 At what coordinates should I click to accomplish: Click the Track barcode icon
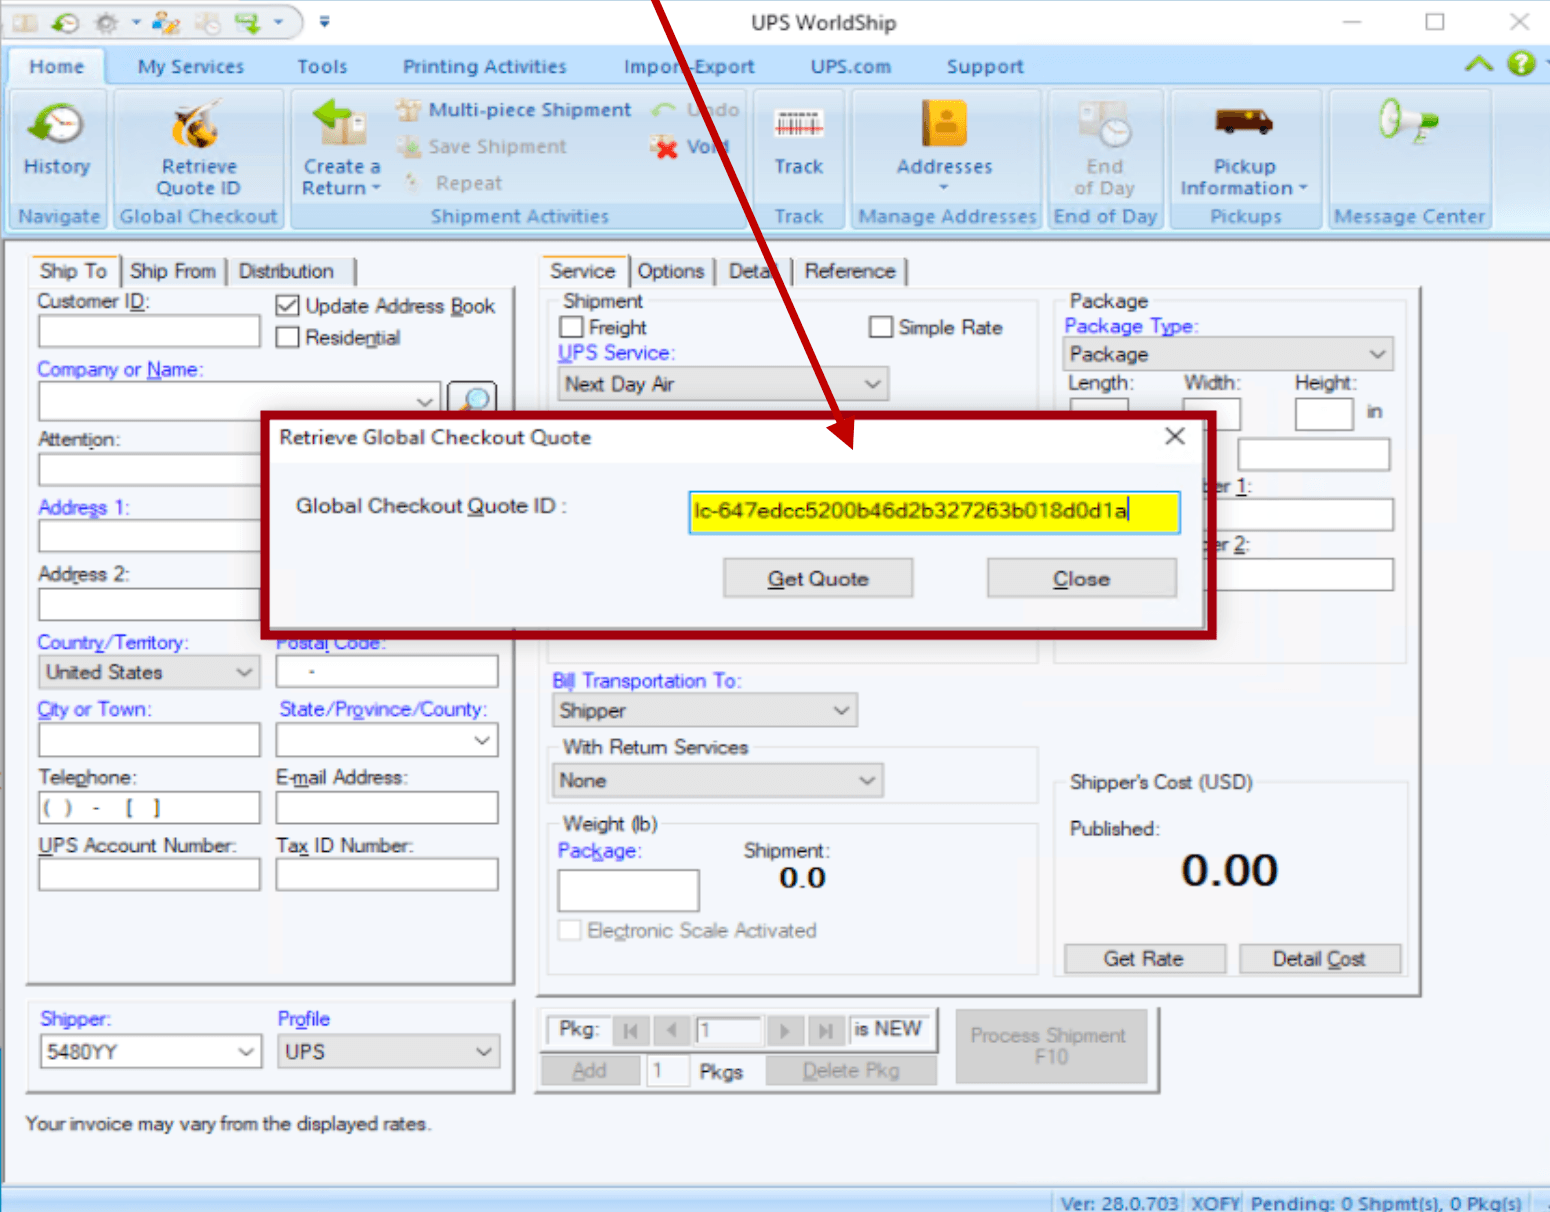798,124
